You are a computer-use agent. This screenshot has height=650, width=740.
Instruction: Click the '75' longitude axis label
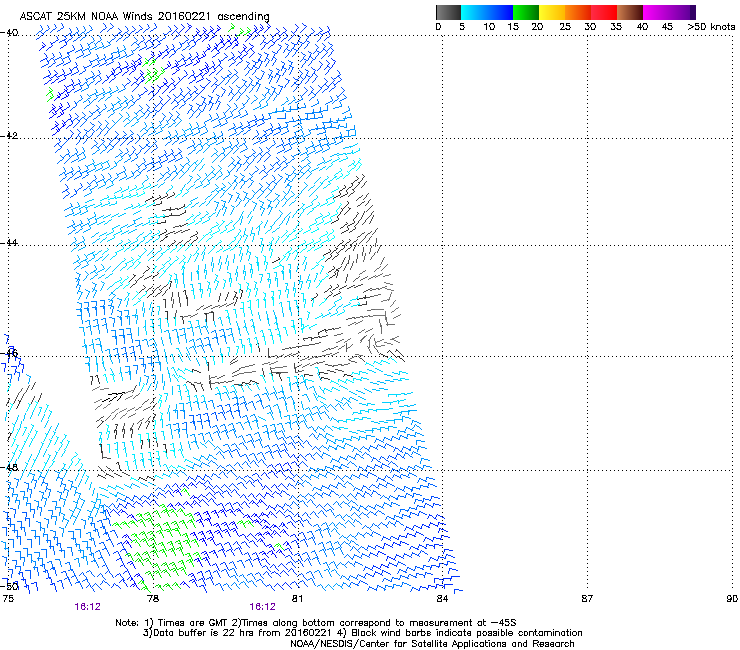(8, 599)
